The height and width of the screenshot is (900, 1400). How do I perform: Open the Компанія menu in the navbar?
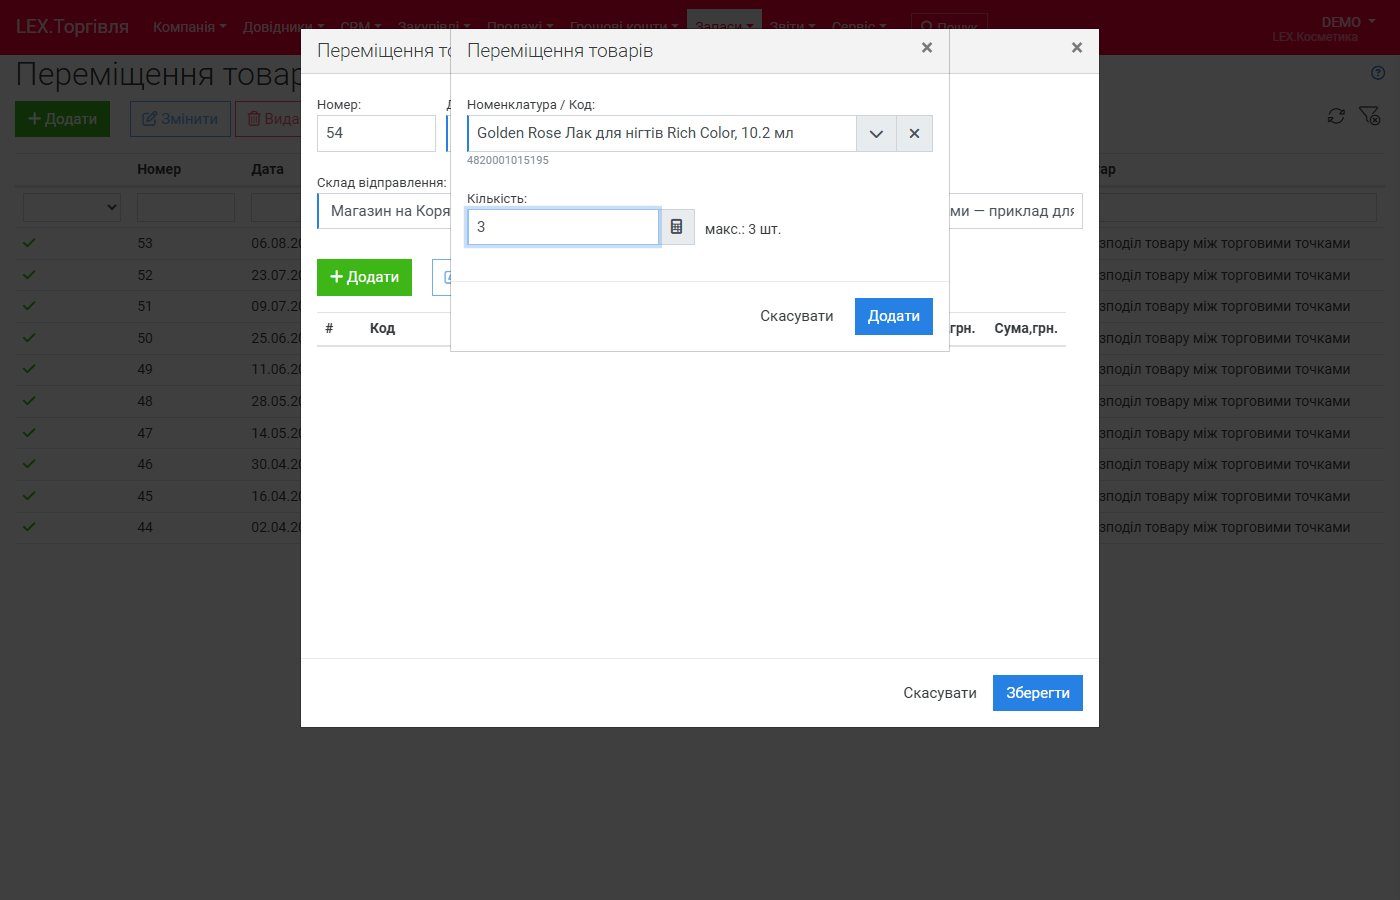tap(189, 27)
